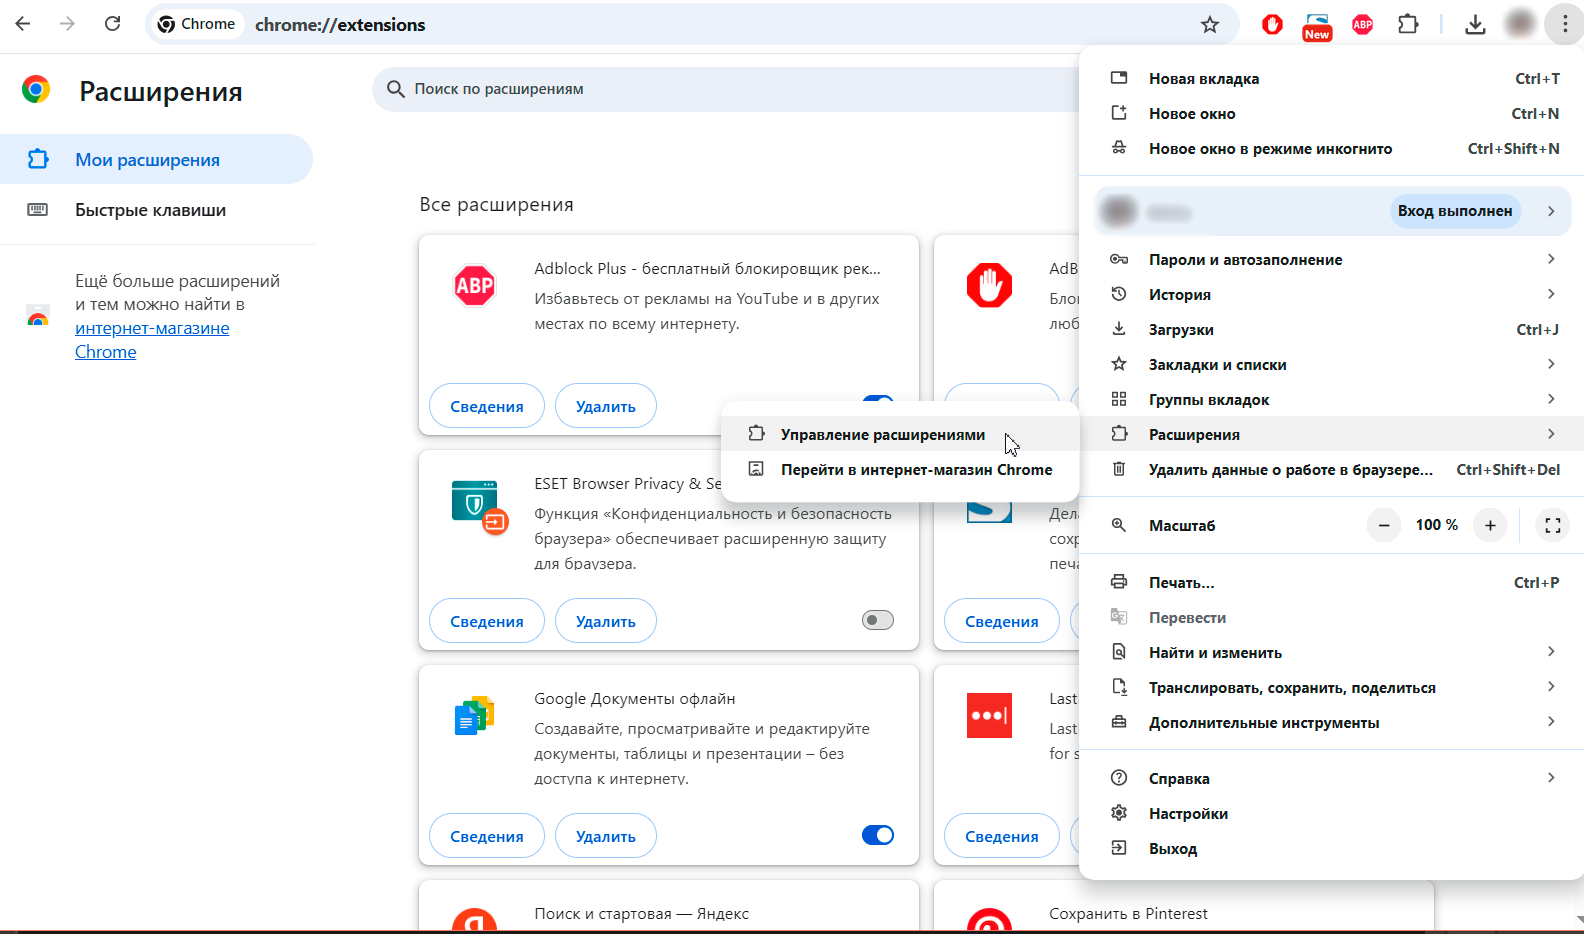Click Сведения for Adblock Plus
1584x934 pixels.
click(486, 406)
